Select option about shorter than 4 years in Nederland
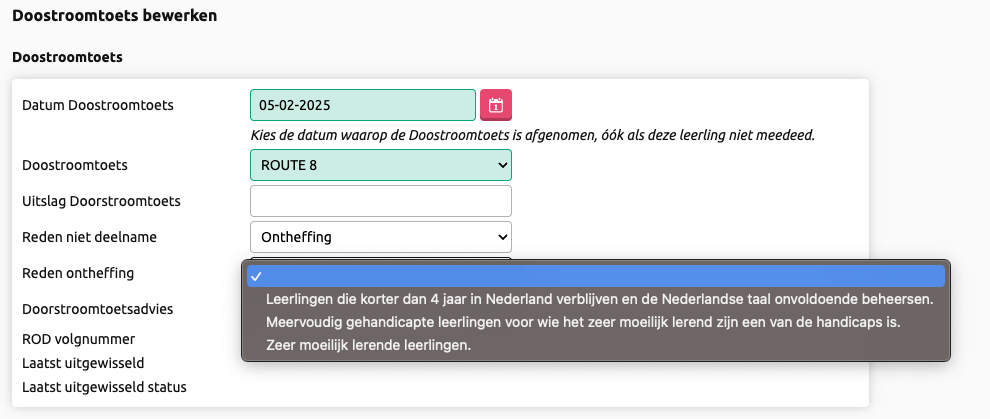The width and height of the screenshot is (990, 419). click(595, 298)
